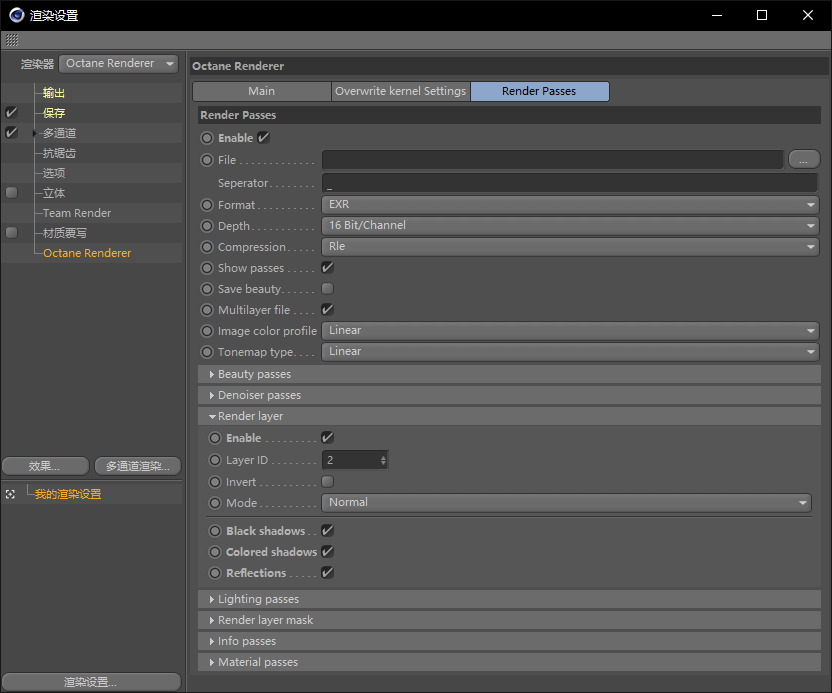Open the 渲染器 Octane Renderer dropdown
This screenshot has height=693, width=832.
point(118,64)
